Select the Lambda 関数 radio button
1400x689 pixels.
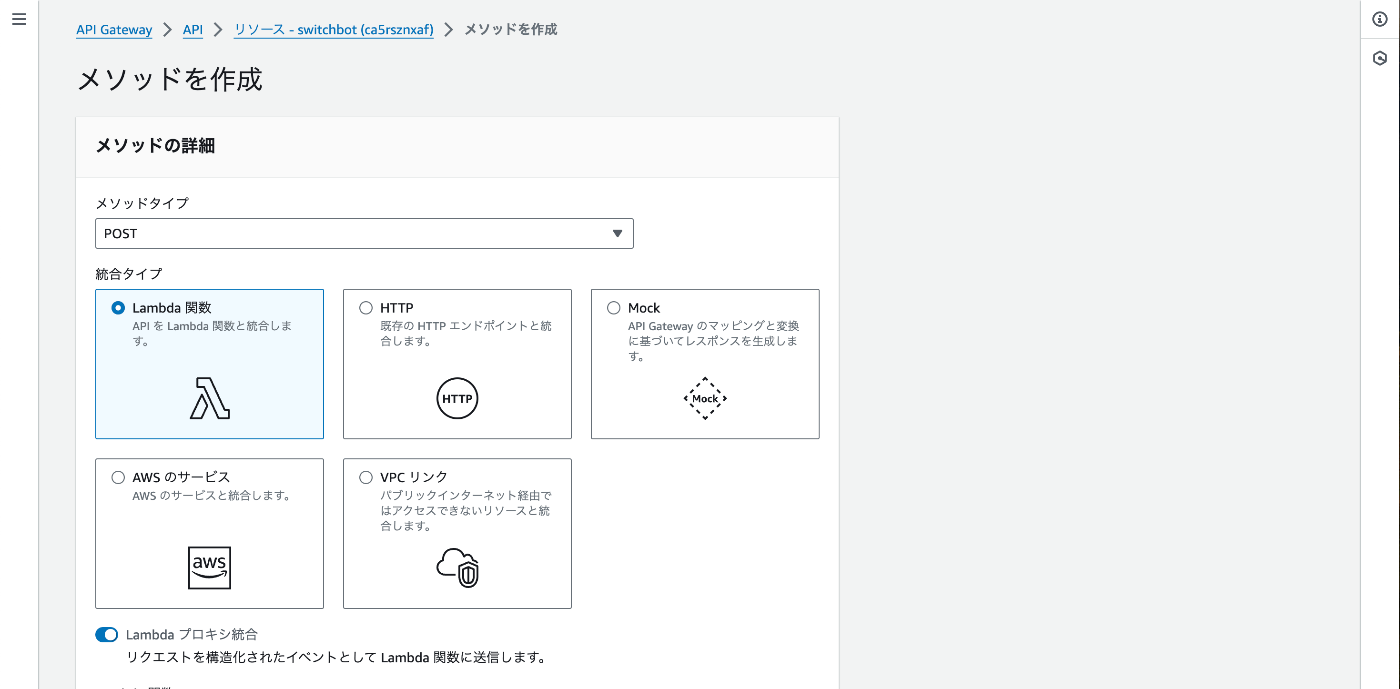coord(118,308)
